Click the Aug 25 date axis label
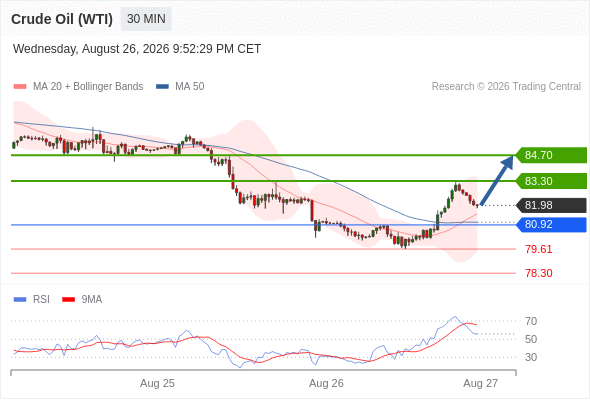This screenshot has width=590, height=400. pos(157,383)
